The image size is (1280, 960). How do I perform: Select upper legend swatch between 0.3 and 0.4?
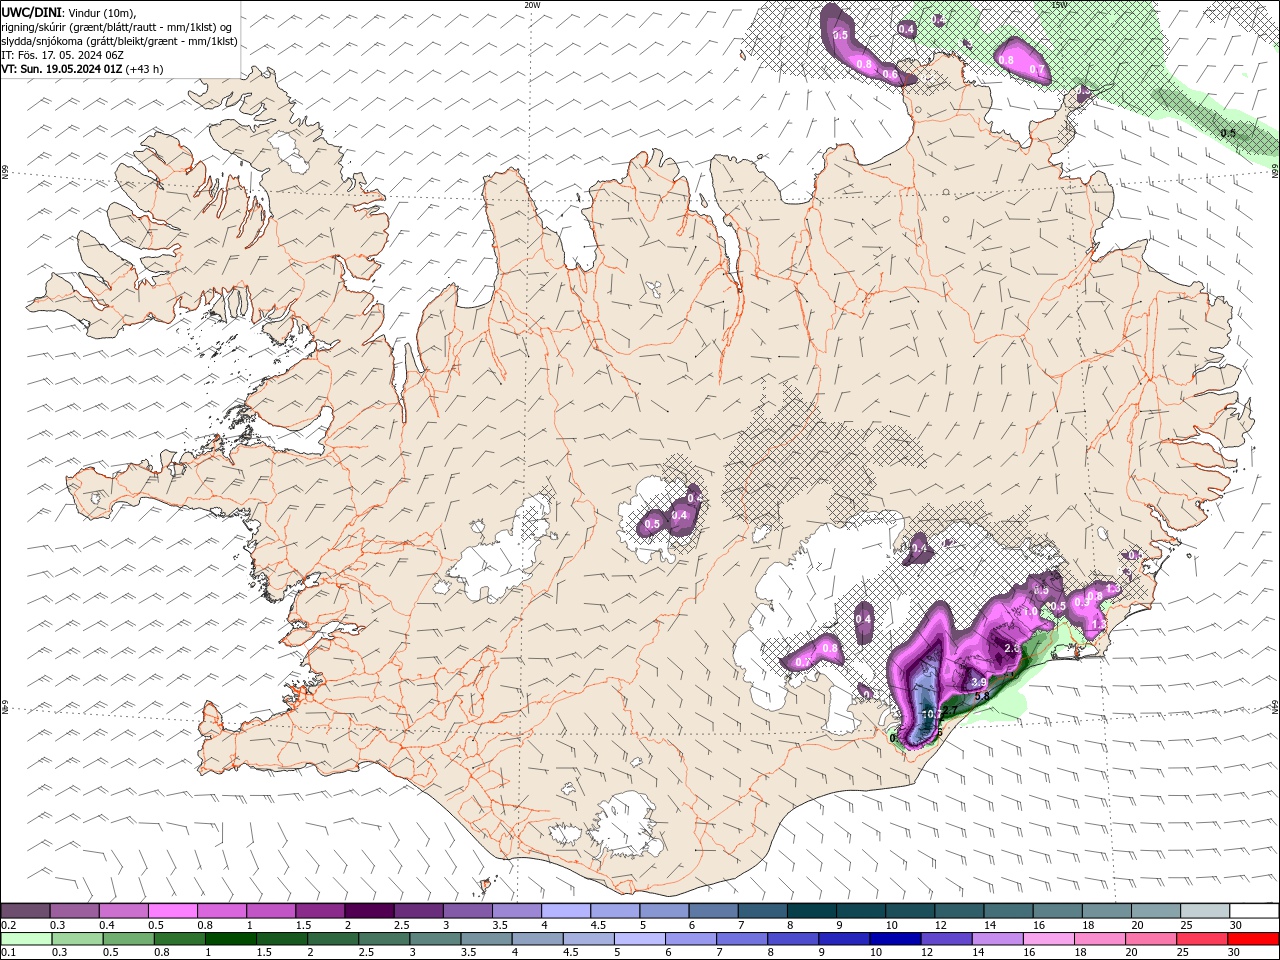74,911
